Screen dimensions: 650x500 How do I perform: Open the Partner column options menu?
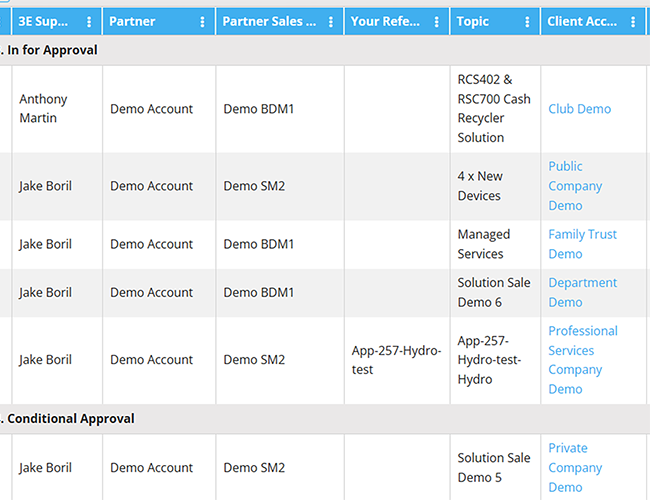202,22
